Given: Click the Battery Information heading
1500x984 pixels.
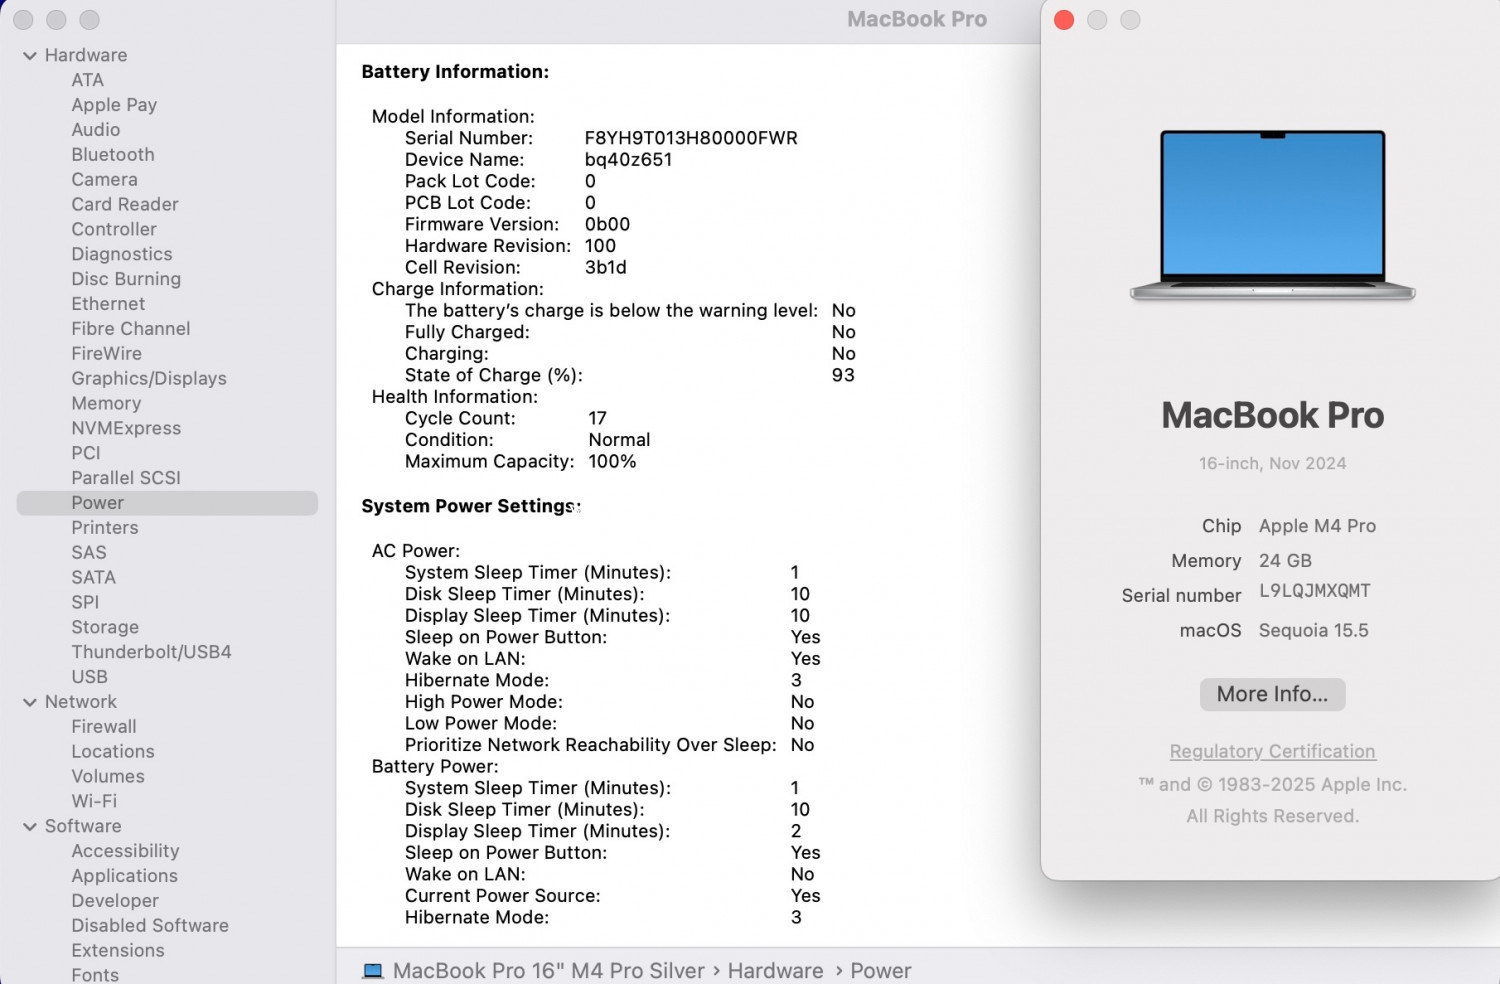Looking at the screenshot, I should [455, 72].
